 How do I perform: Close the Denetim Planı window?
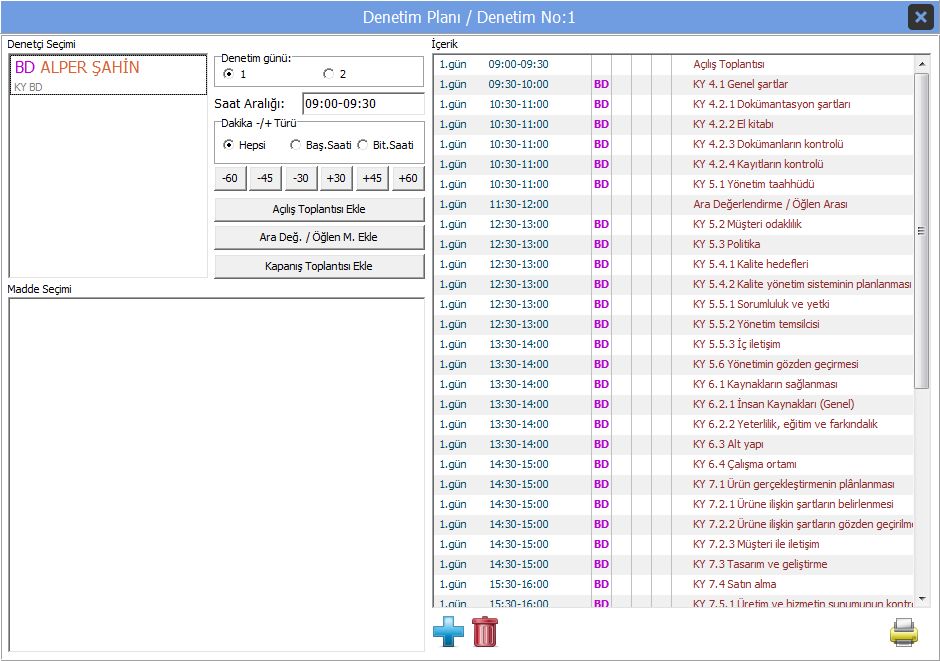(x=920, y=17)
